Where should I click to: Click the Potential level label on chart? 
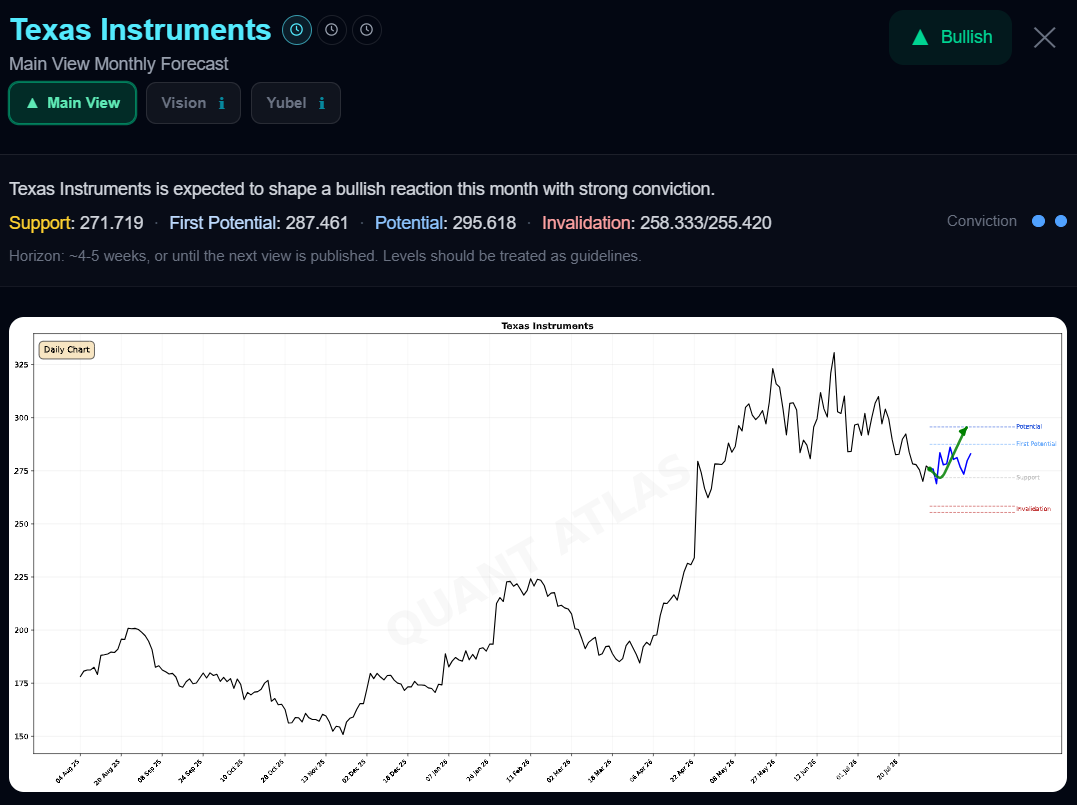pyautogui.click(x=1029, y=427)
